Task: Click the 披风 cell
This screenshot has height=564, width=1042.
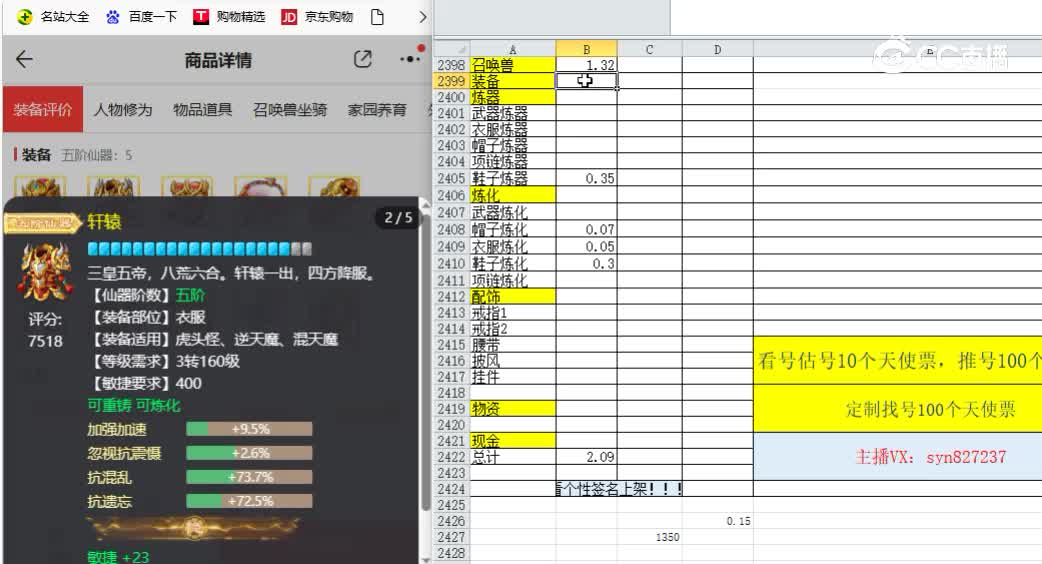Action: click(x=512, y=361)
